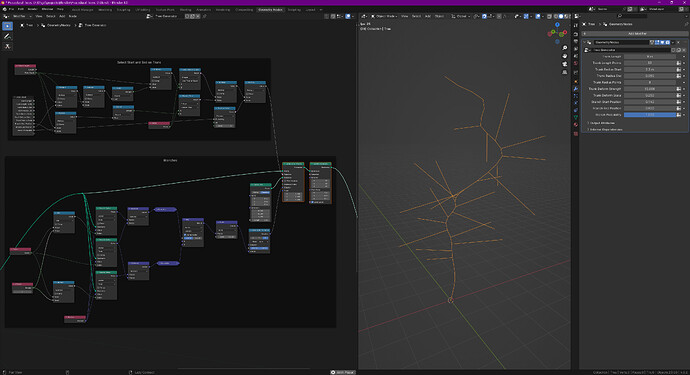Screen dimensions: 690x375
Task: Select the Links Cut tool in node editor
Action: pos(7,47)
